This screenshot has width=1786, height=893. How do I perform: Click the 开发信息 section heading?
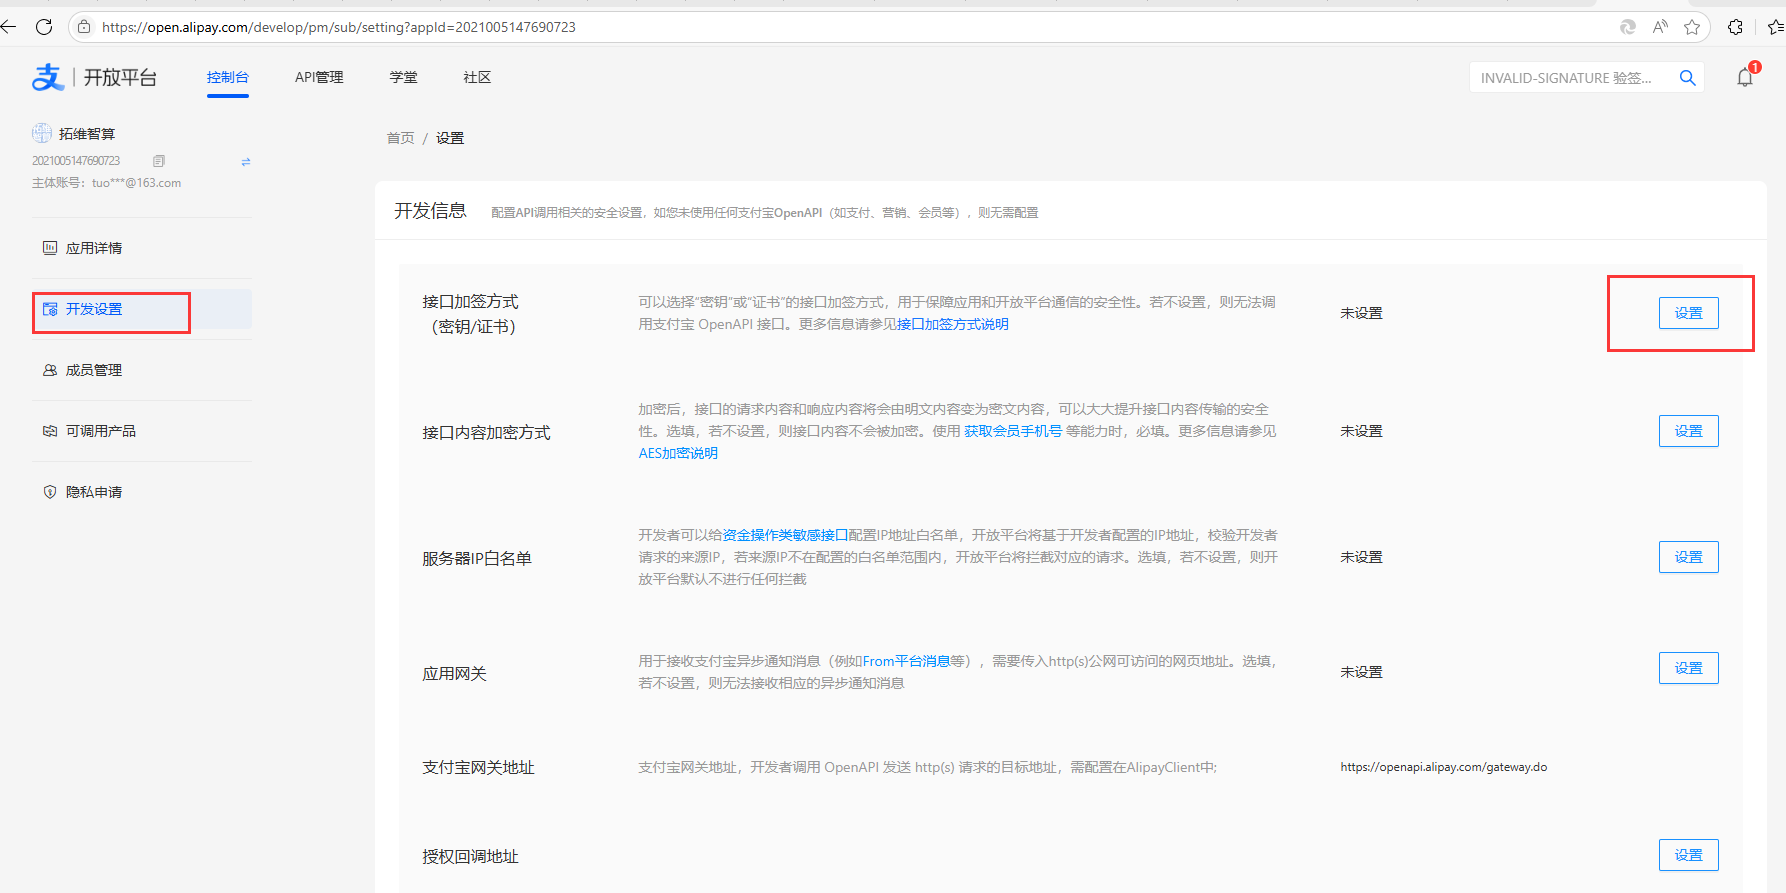[x=430, y=210]
